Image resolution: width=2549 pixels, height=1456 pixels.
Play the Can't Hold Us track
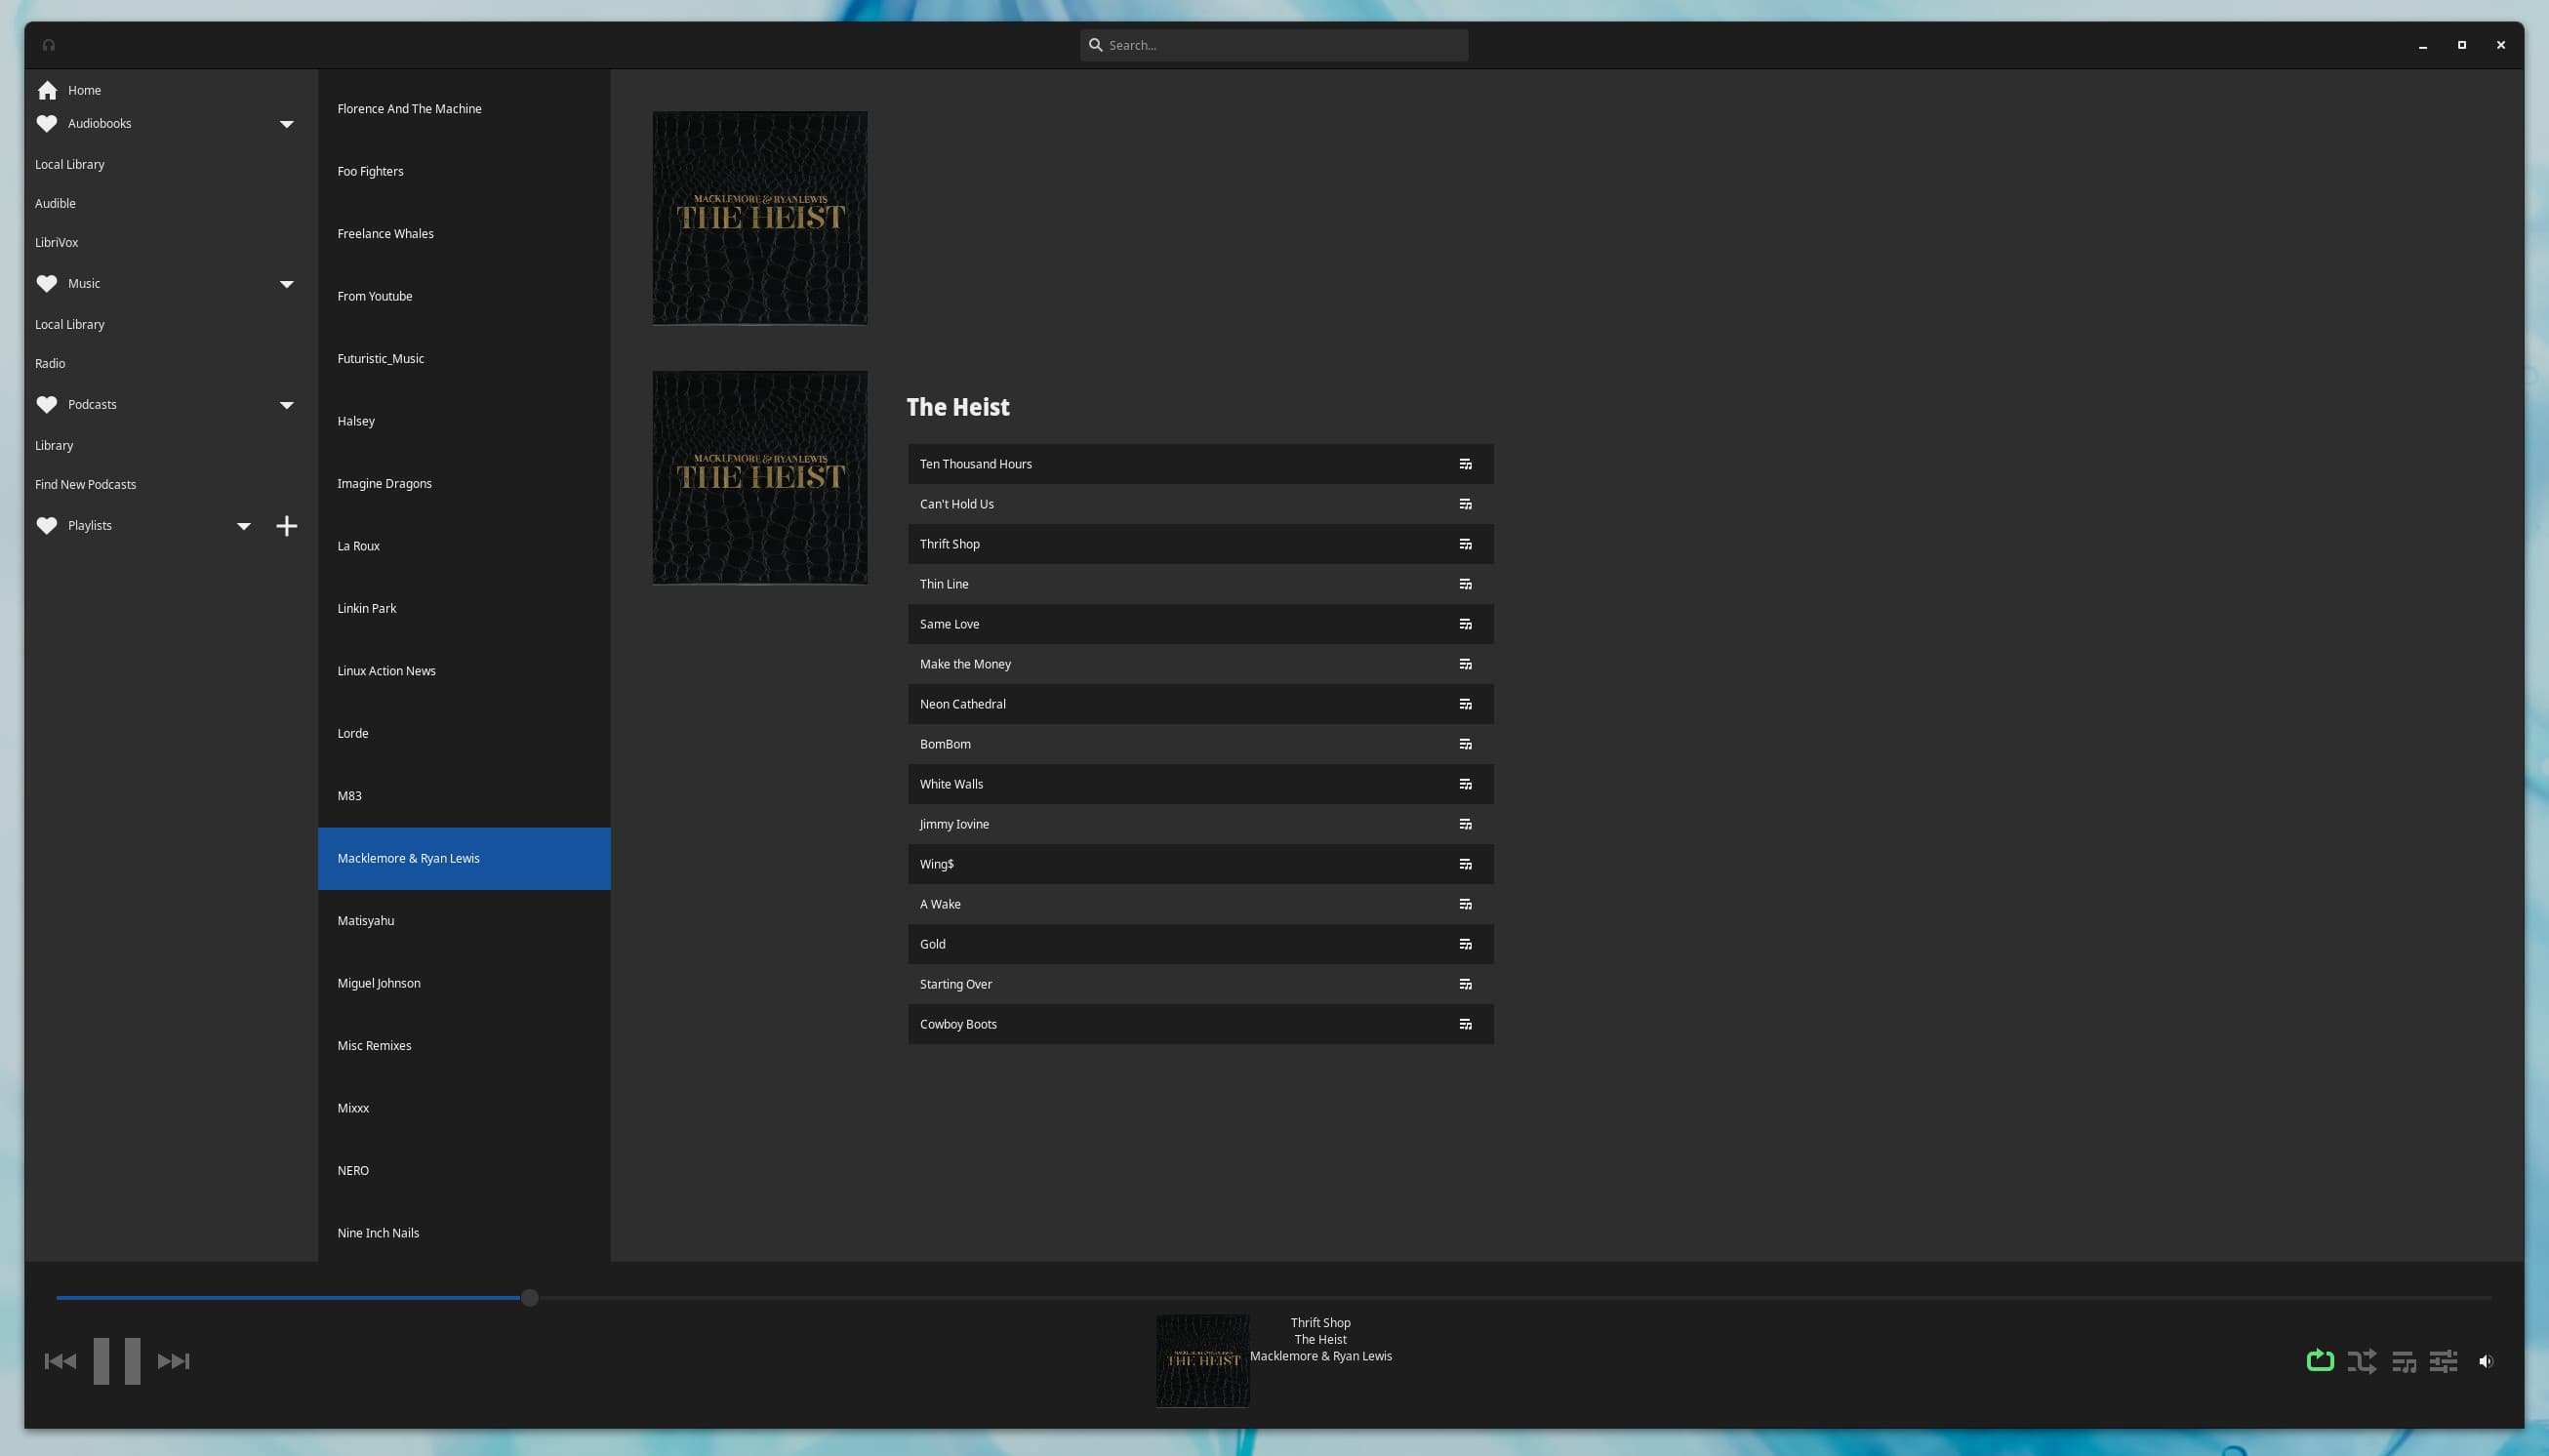pos(956,504)
